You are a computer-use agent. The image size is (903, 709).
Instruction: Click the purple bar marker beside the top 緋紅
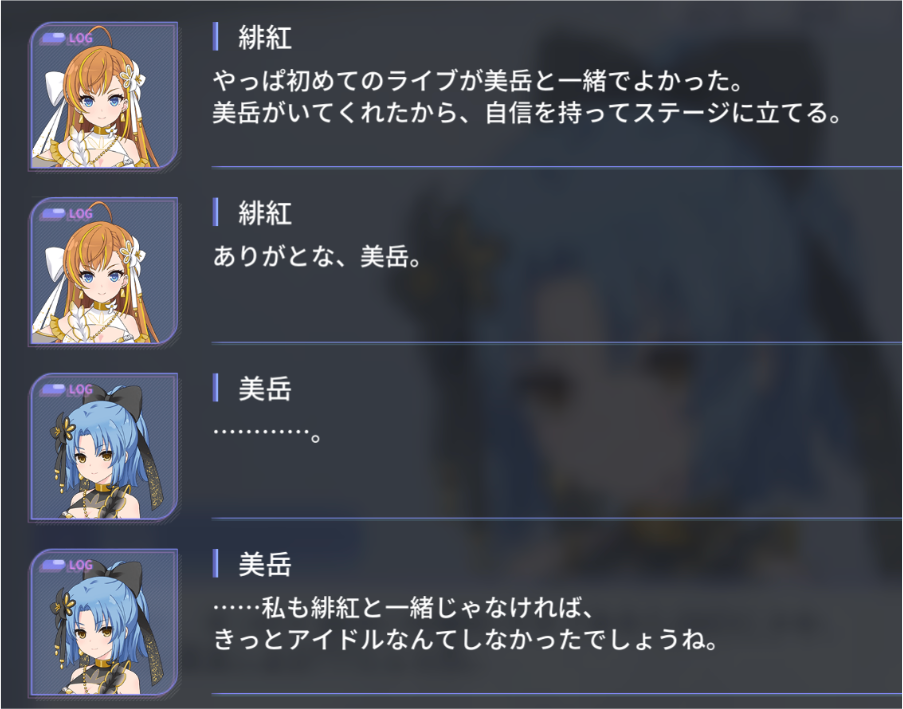[x=215, y=37]
